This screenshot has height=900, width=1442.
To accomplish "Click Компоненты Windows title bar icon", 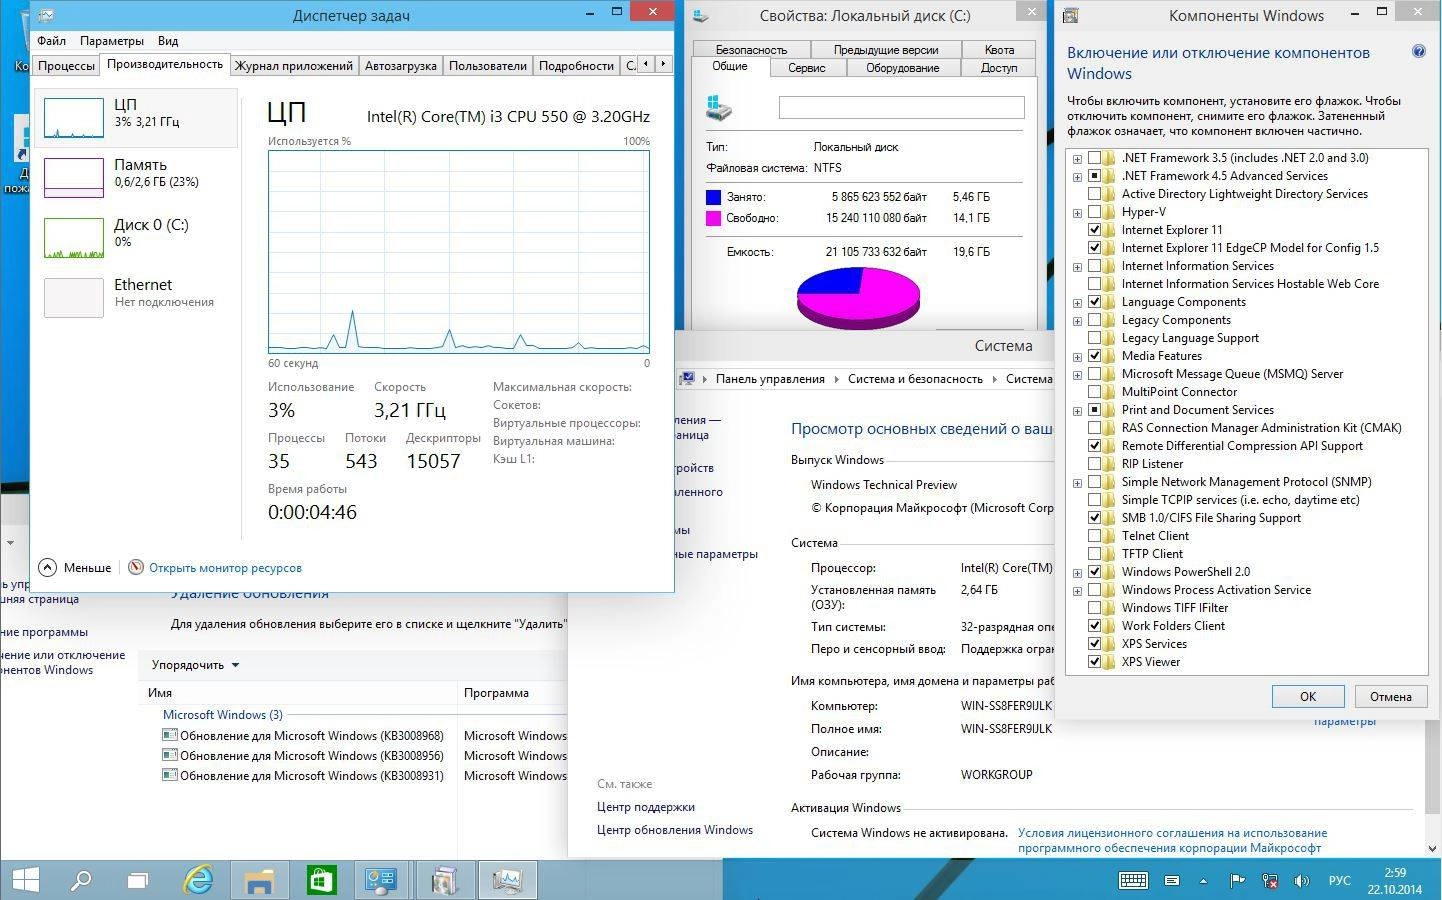I will 1070,16.
